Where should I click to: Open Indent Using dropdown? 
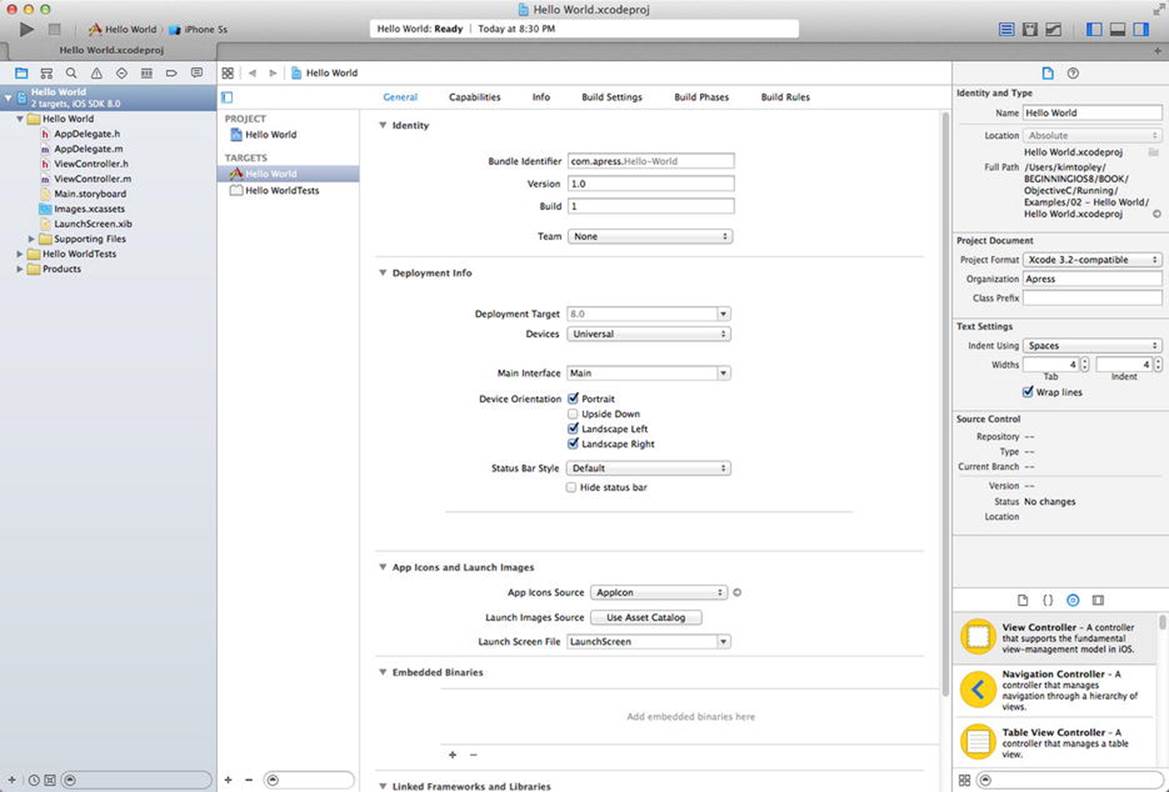1092,345
